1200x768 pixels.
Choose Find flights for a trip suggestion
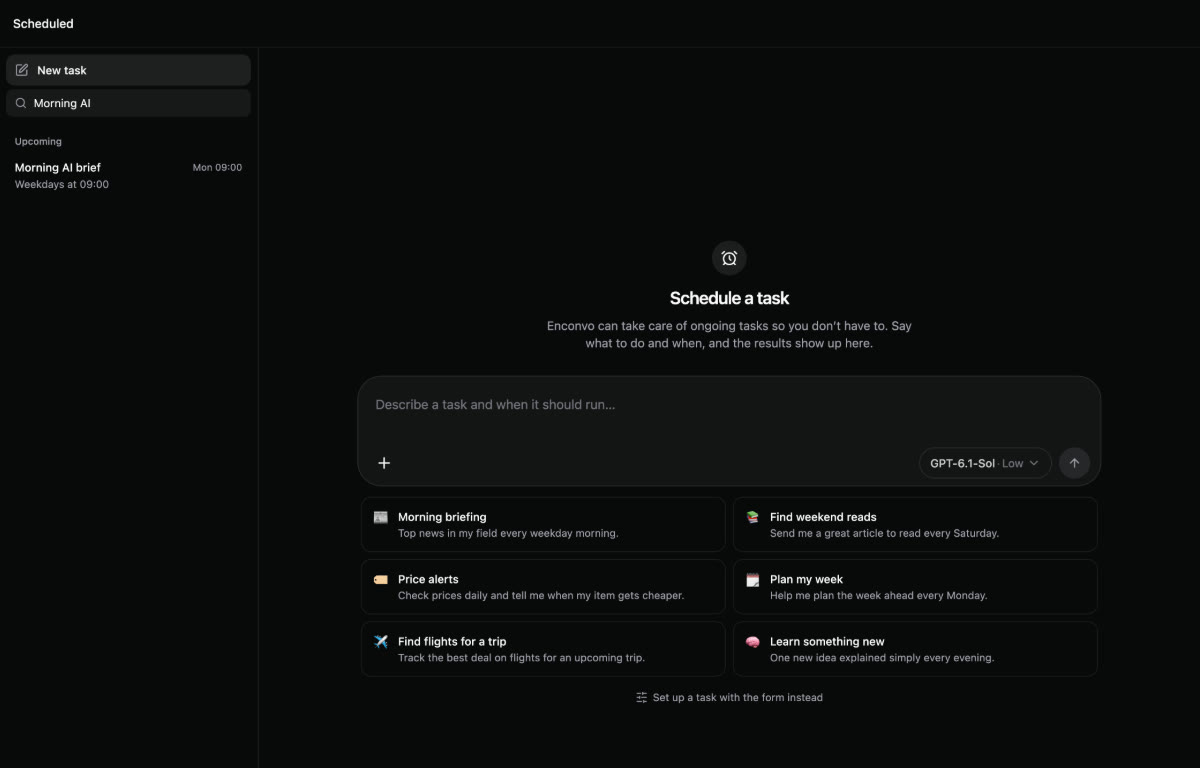click(543, 649)
